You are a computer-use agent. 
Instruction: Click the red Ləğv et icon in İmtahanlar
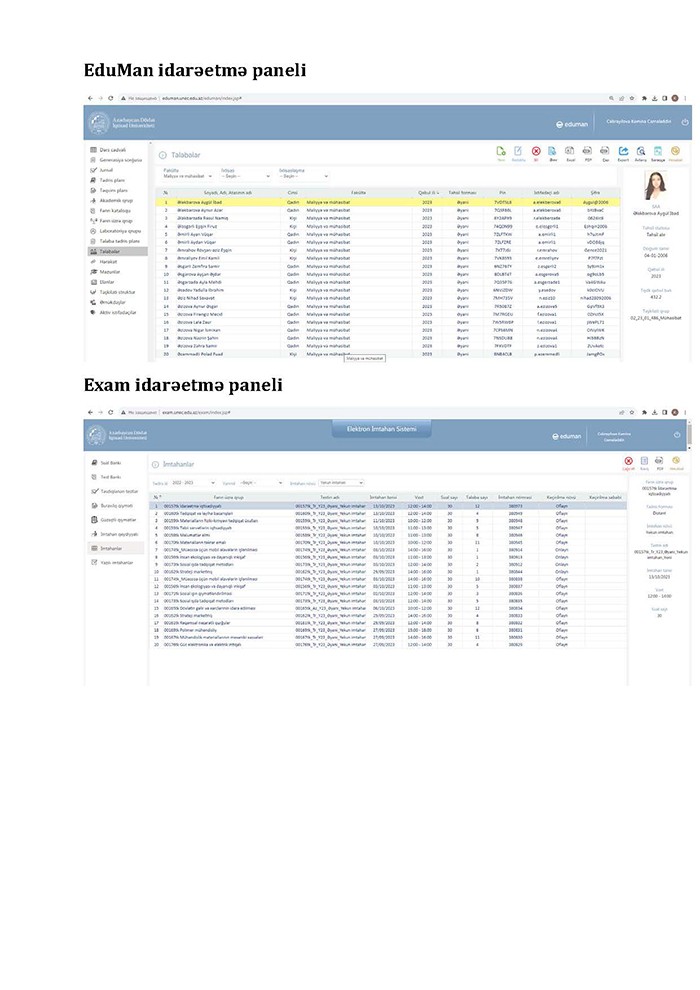(629, 462)
